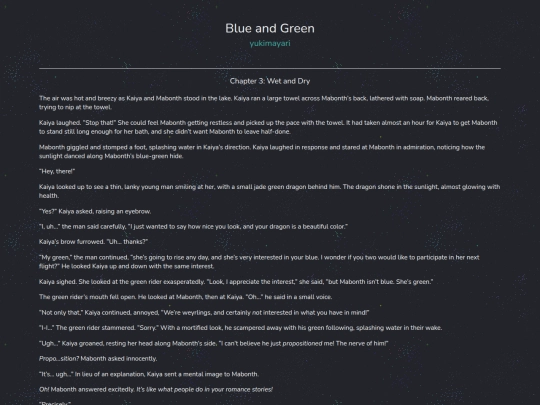Viewport: 540px width, 405px height.
Task: Click the line "The green rider's mouth fell open"
Action: (185, 297)
